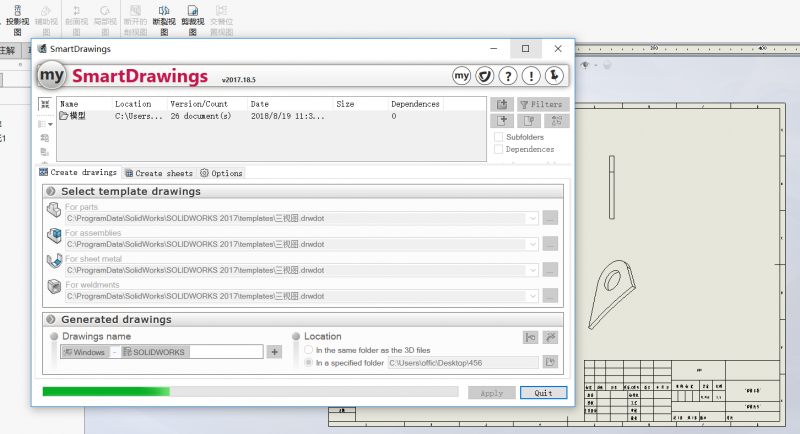Expand the 'For parts' template dropdown

click(x=532, y=217)
